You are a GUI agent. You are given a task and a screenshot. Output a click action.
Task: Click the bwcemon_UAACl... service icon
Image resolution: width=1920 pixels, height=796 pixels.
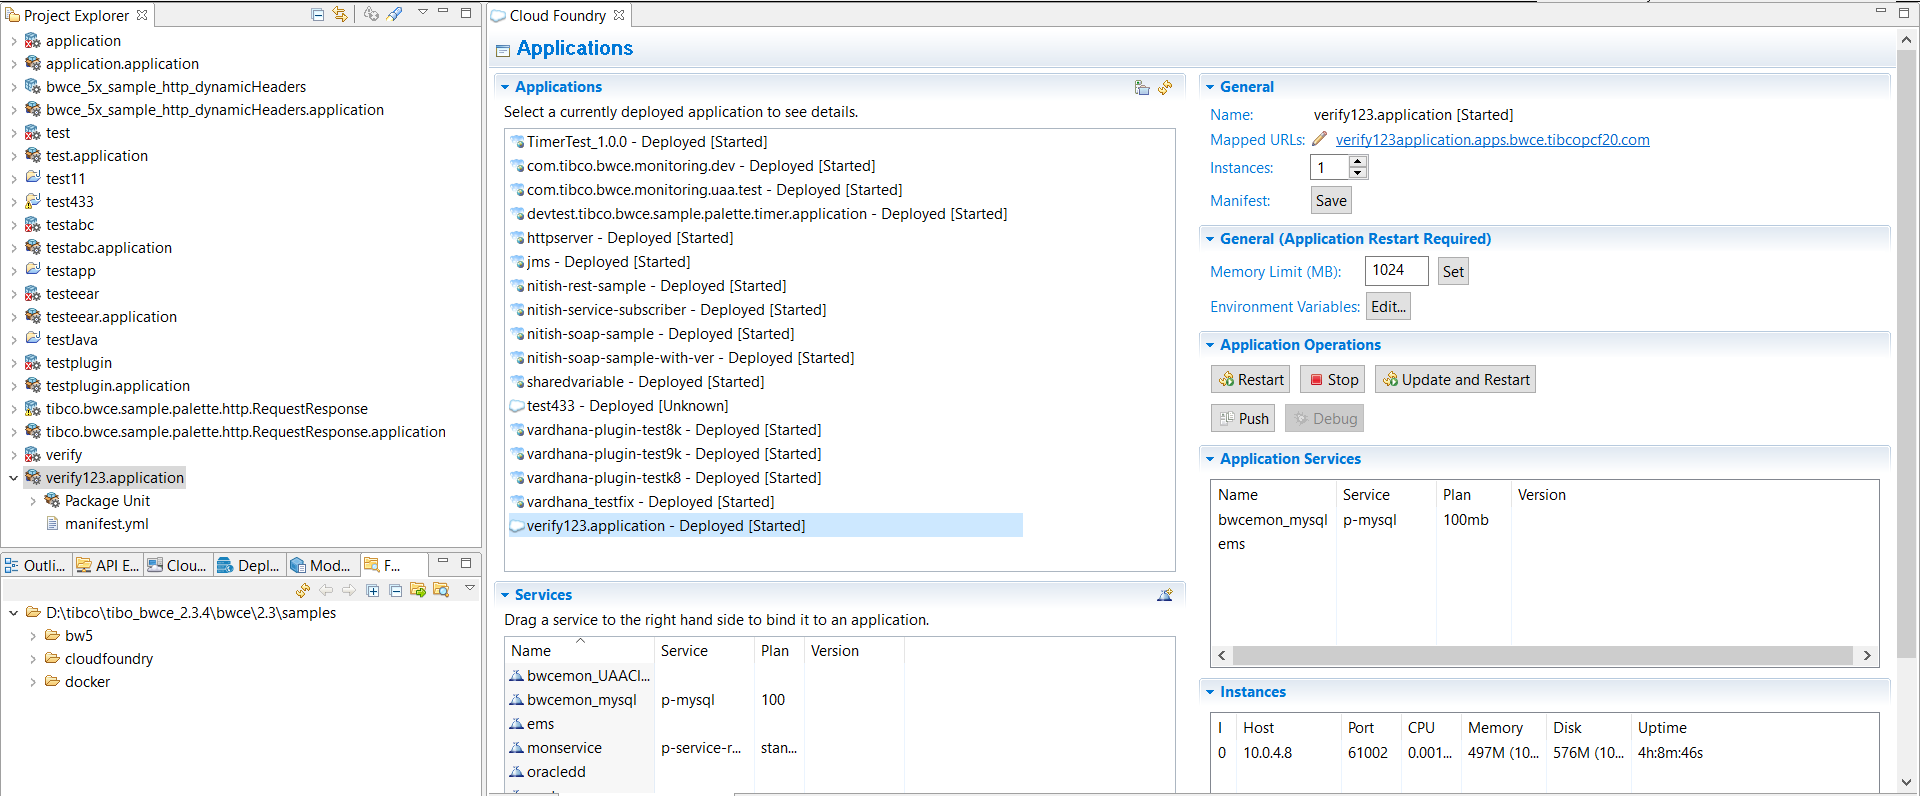click(x=516, y=676)
